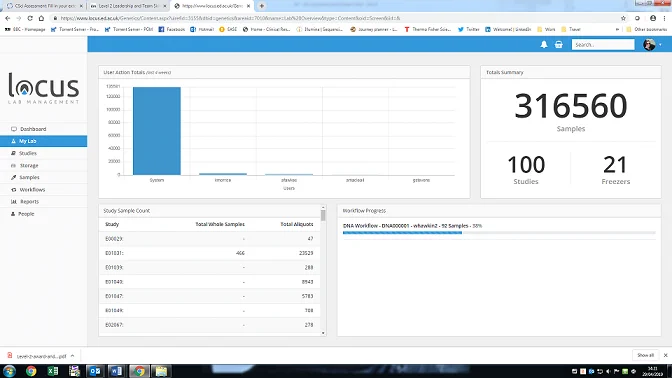Open Word from the taskbar
672x378 pixels.
coord(116,371)
